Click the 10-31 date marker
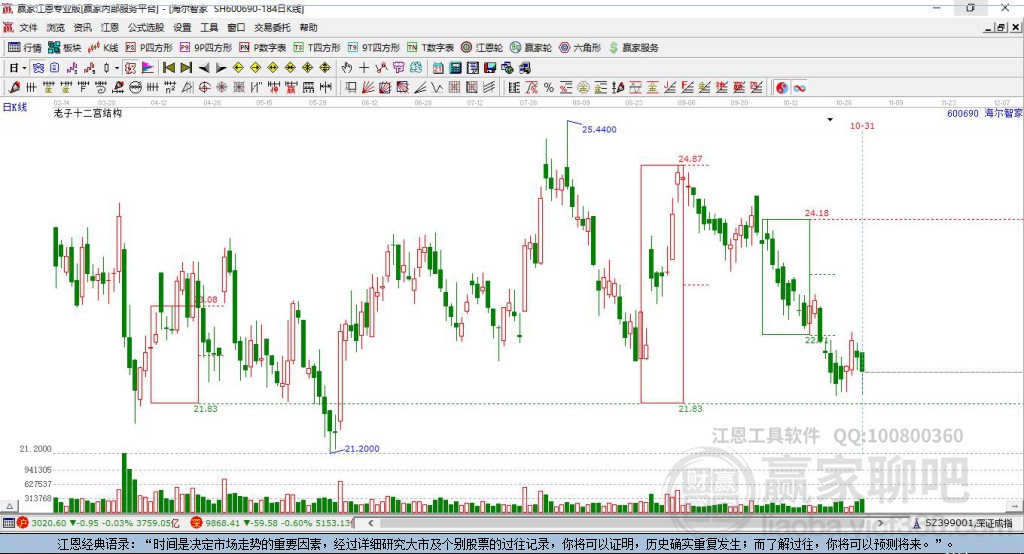Viewport: 1024px width, 554px height. pyautogui.click(x=862, y=125)
